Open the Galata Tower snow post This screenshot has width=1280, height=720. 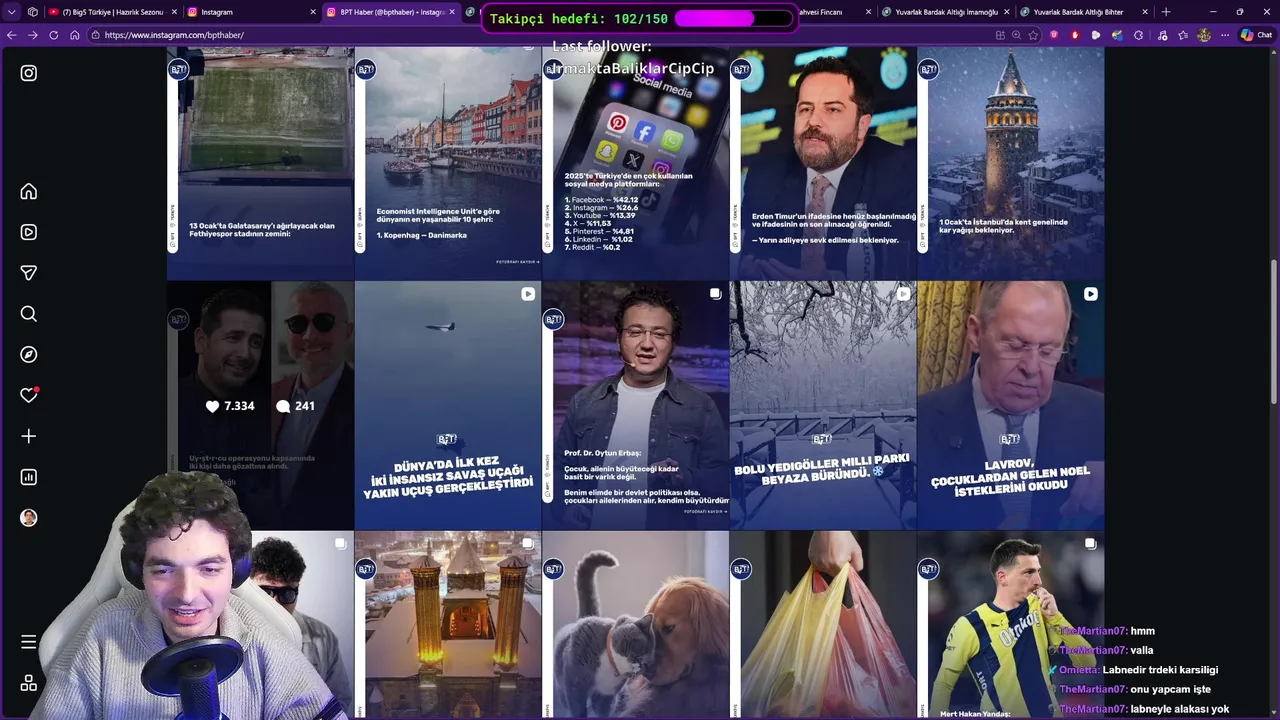pos(1011,163)
